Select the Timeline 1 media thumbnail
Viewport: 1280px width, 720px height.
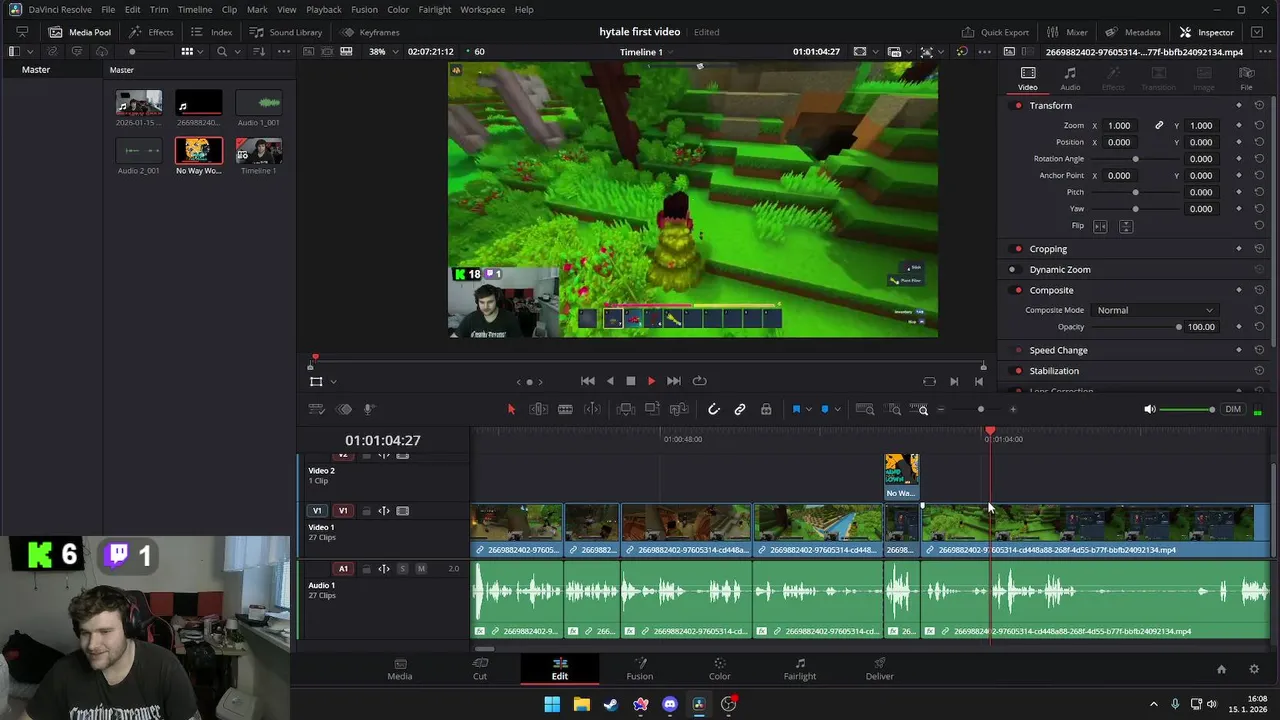258,151
